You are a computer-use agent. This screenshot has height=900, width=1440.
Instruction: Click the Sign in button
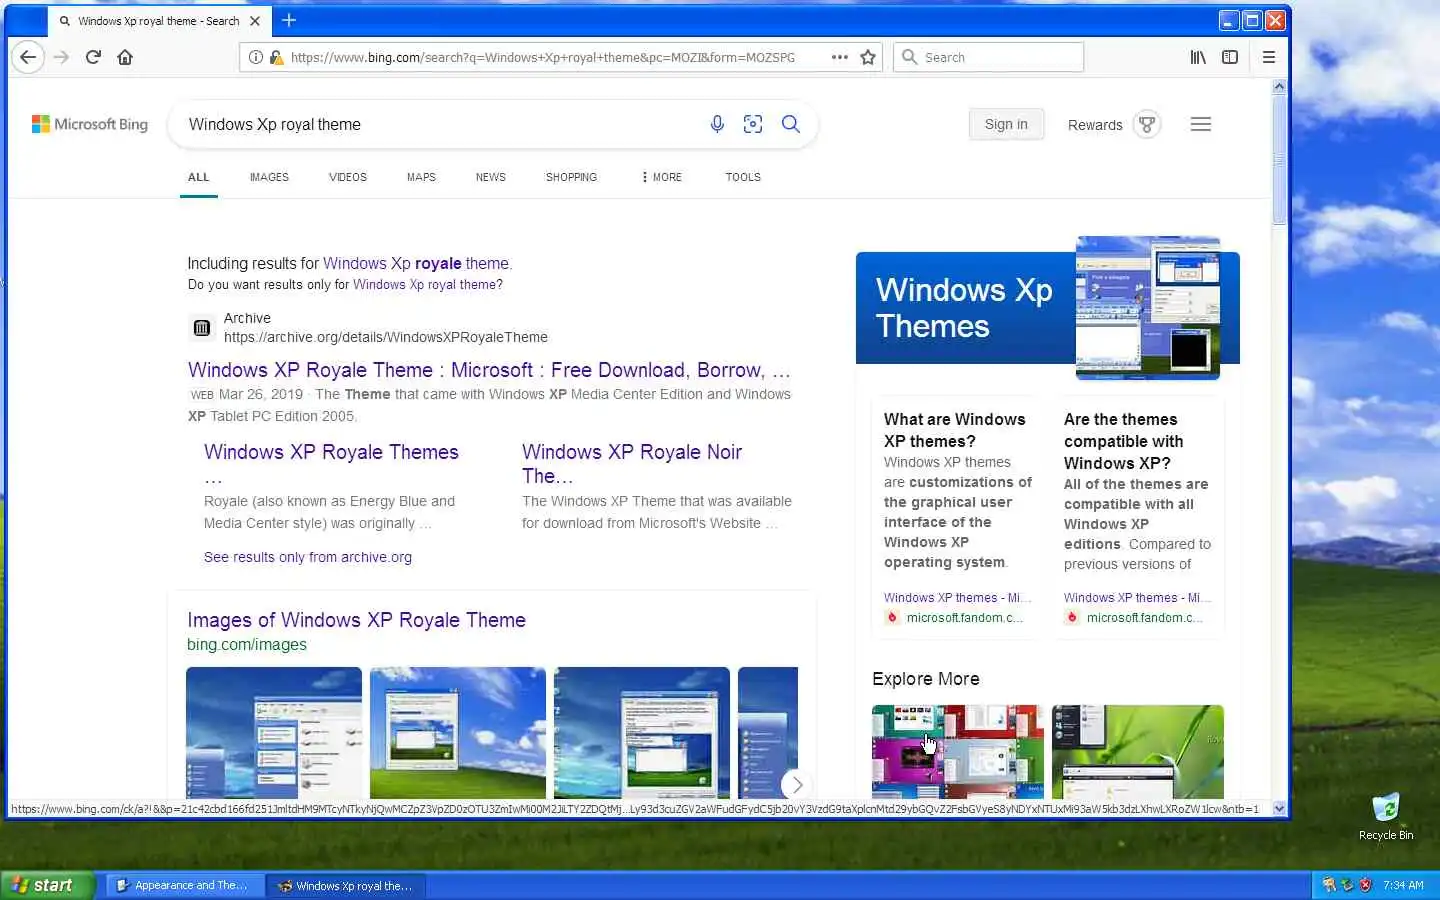(x=1006, y=124)
